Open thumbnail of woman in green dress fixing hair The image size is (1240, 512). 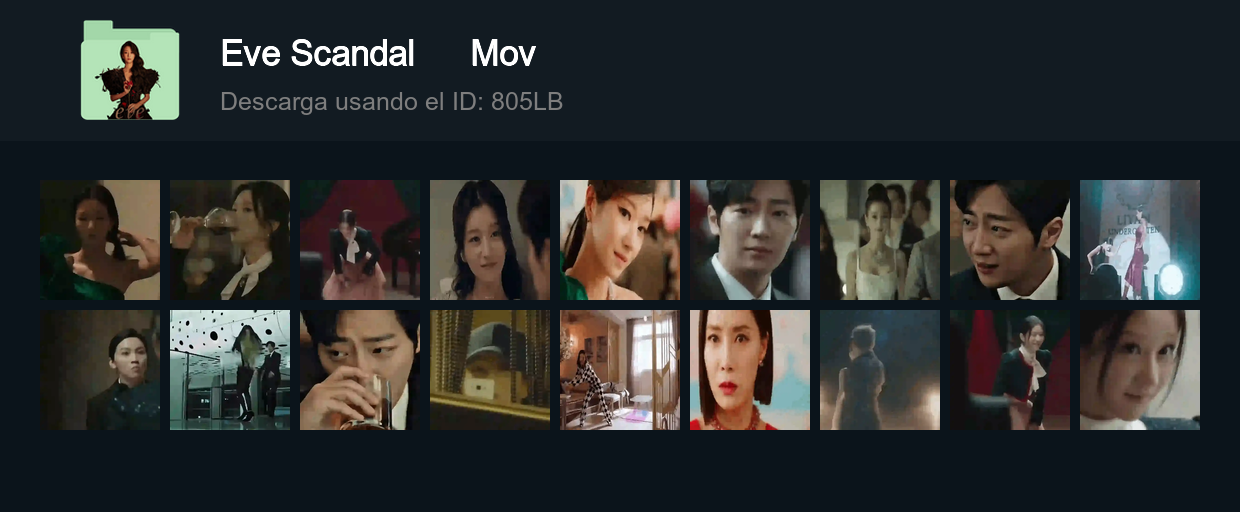pyautogui.click(x=100, y=240)
